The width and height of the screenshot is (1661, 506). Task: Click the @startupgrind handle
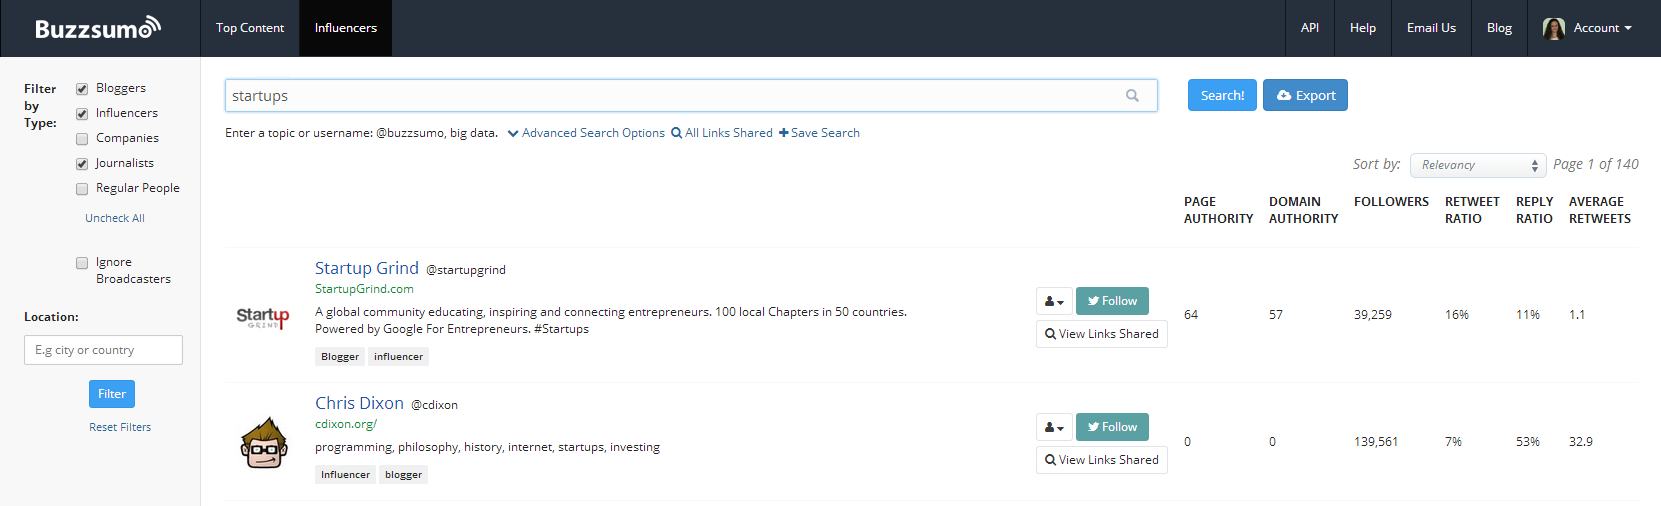tap(466, 270)
